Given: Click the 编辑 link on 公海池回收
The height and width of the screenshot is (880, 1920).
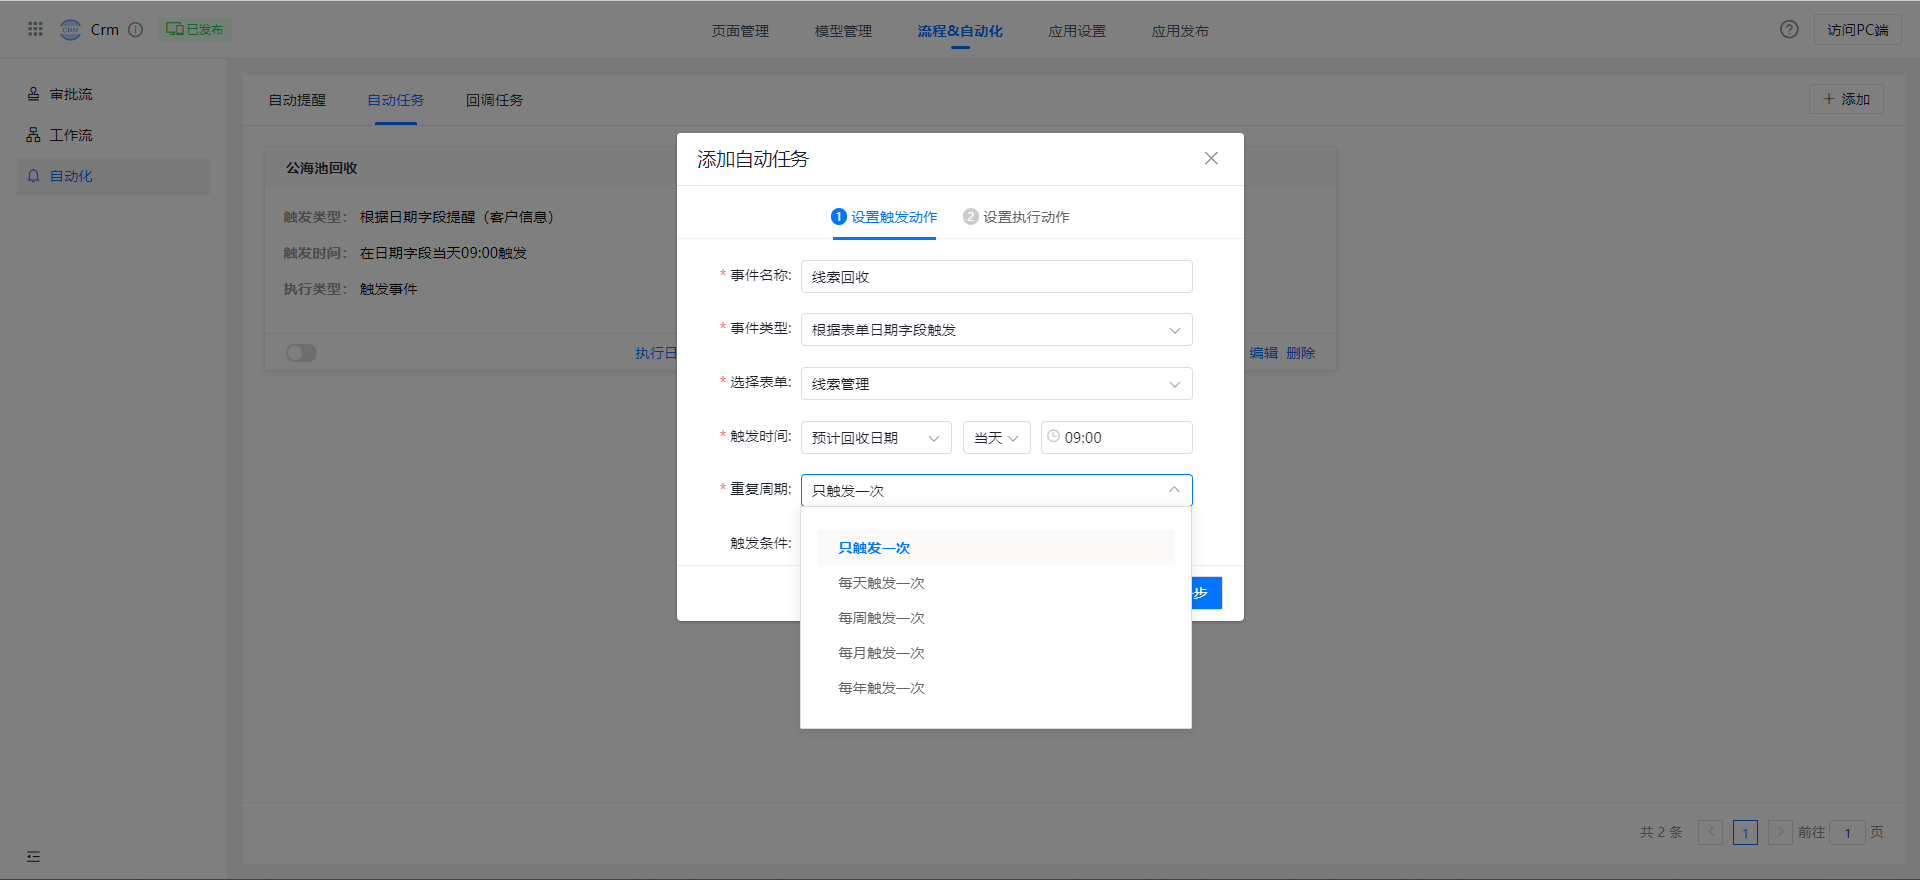Looking at the screenshot, I should 1263,353.
